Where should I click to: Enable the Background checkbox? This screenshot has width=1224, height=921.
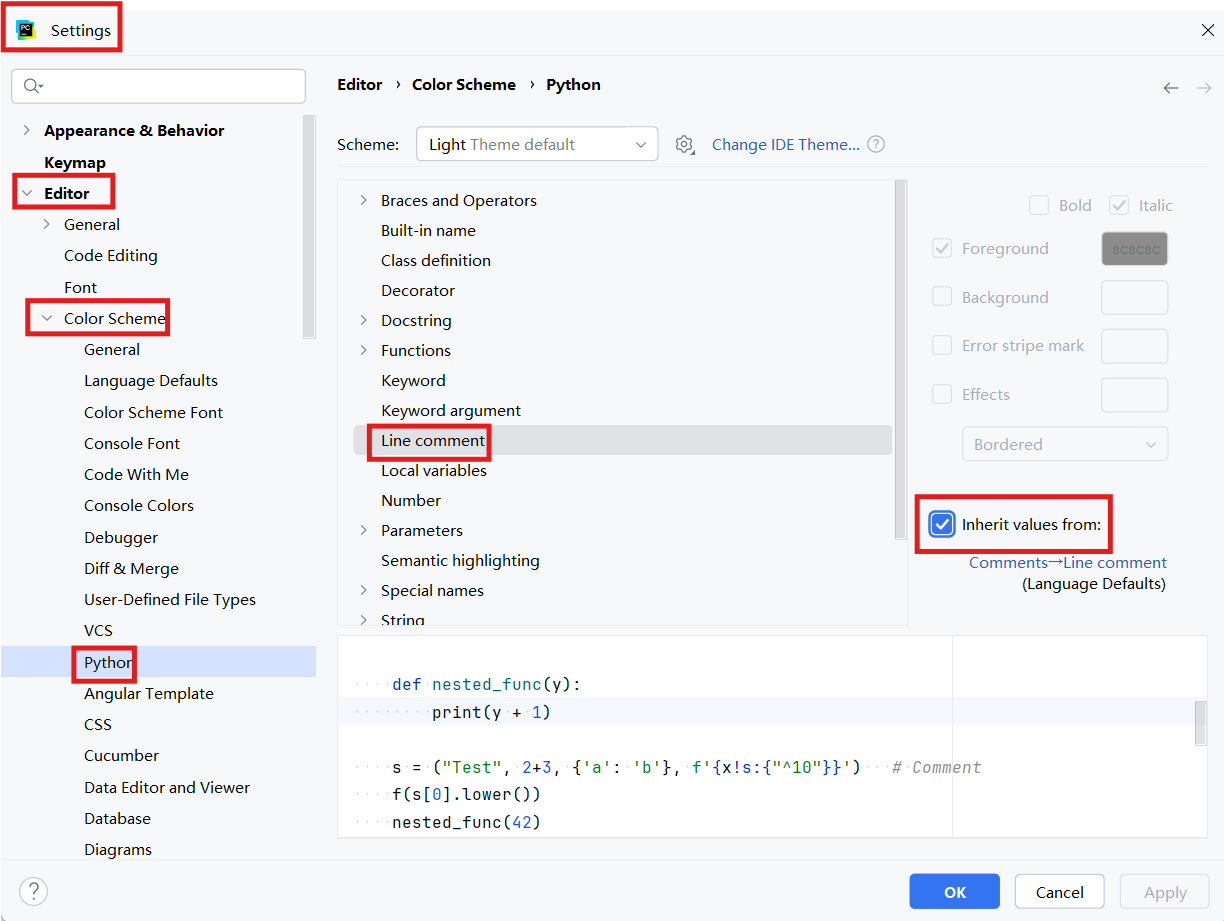tap(942, 297)
